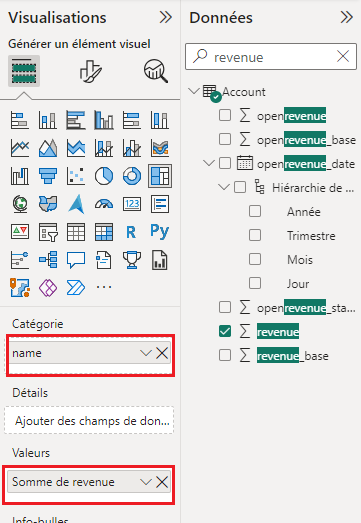Add the paginated report visual

pyautogui.click(x=160, y=260)
